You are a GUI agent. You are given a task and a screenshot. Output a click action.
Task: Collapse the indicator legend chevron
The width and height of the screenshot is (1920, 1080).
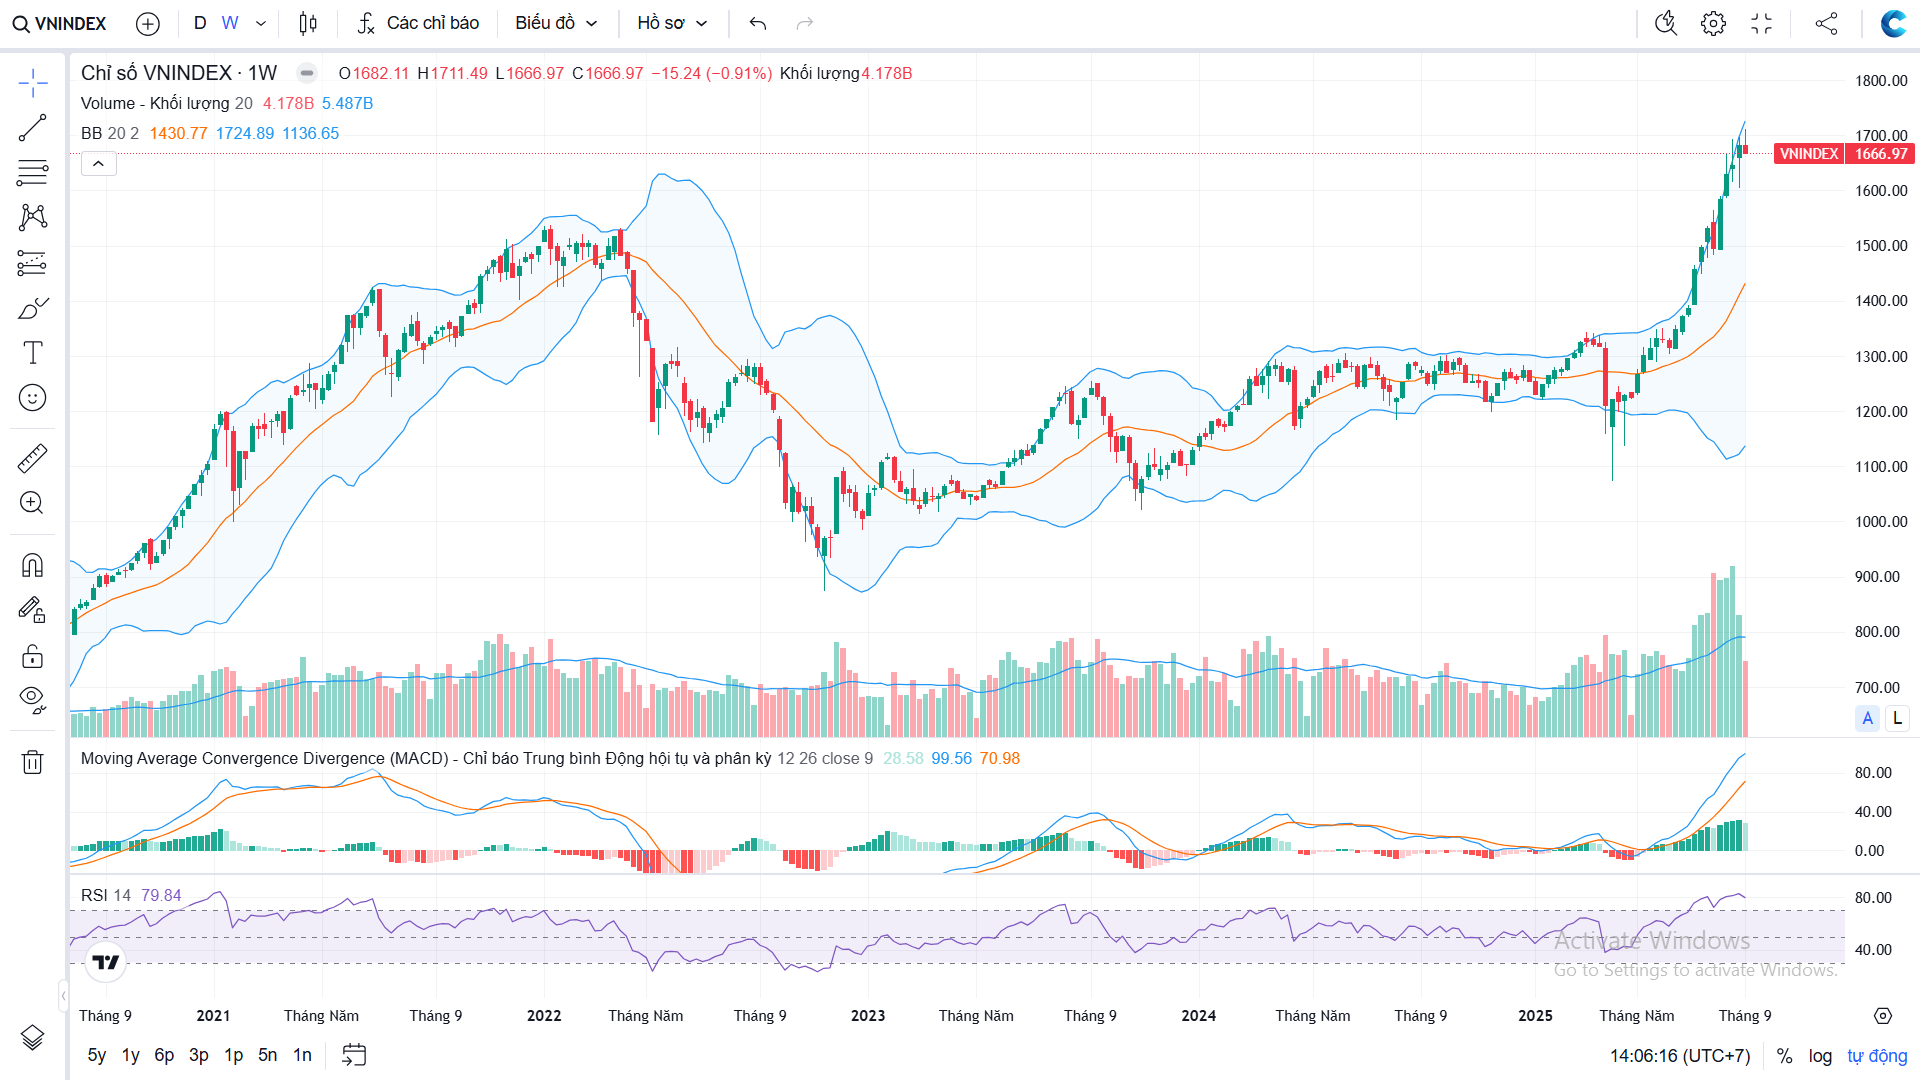[98, 163]
